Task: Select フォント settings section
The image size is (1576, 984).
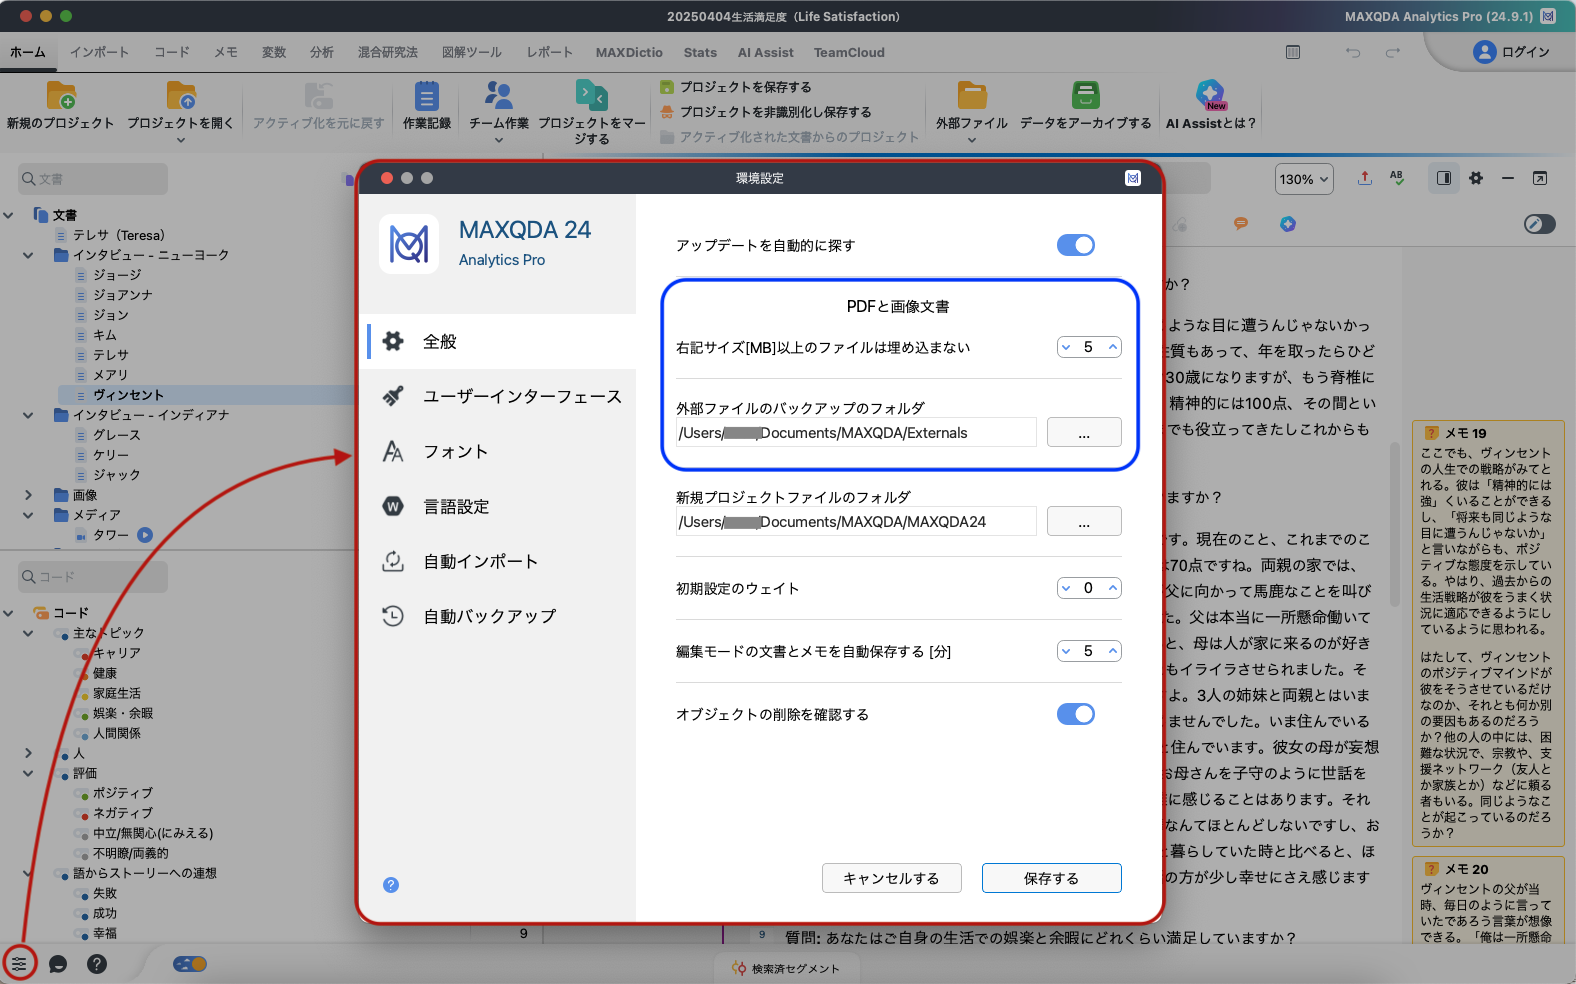Action: pos(498,451)
